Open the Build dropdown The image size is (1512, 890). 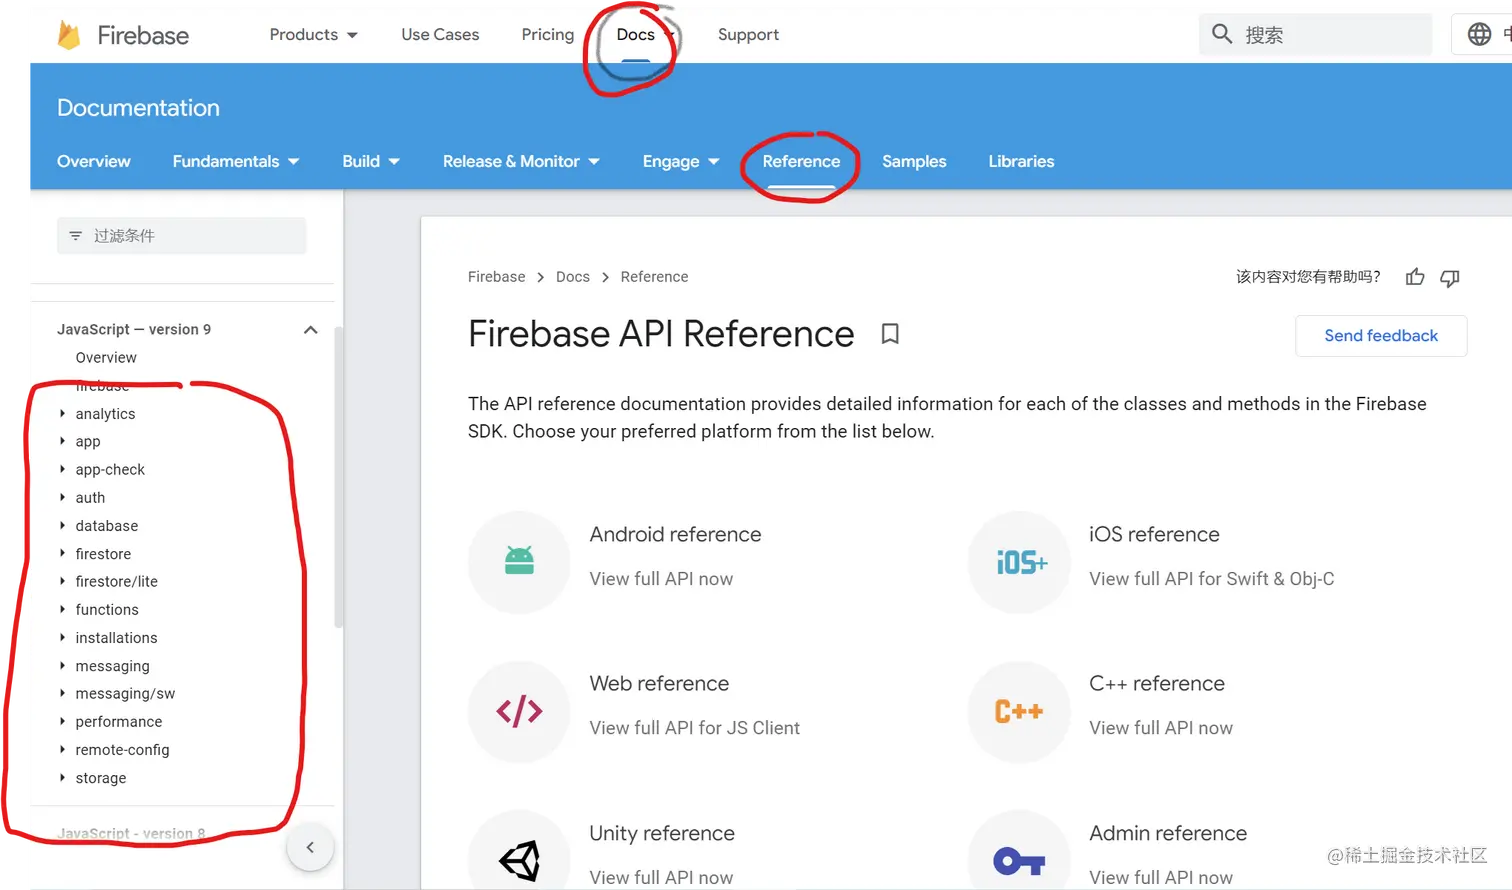click(x=371, y=161)
